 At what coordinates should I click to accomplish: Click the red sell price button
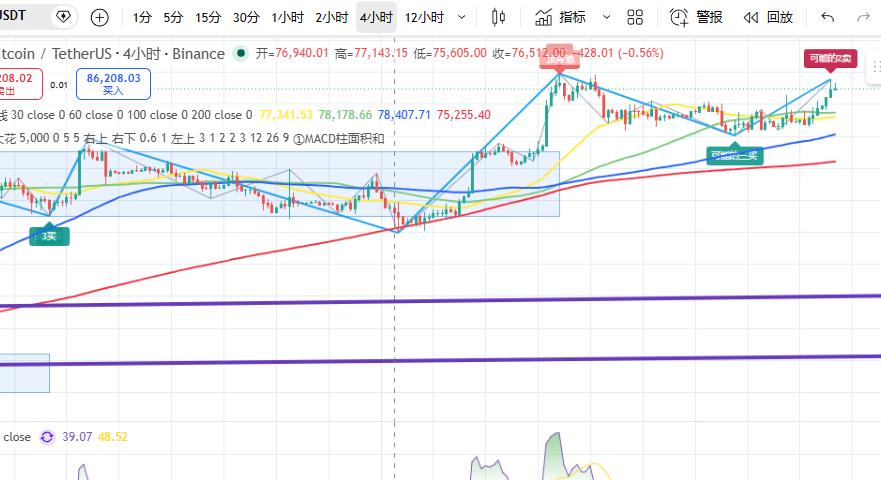point(20,84)
